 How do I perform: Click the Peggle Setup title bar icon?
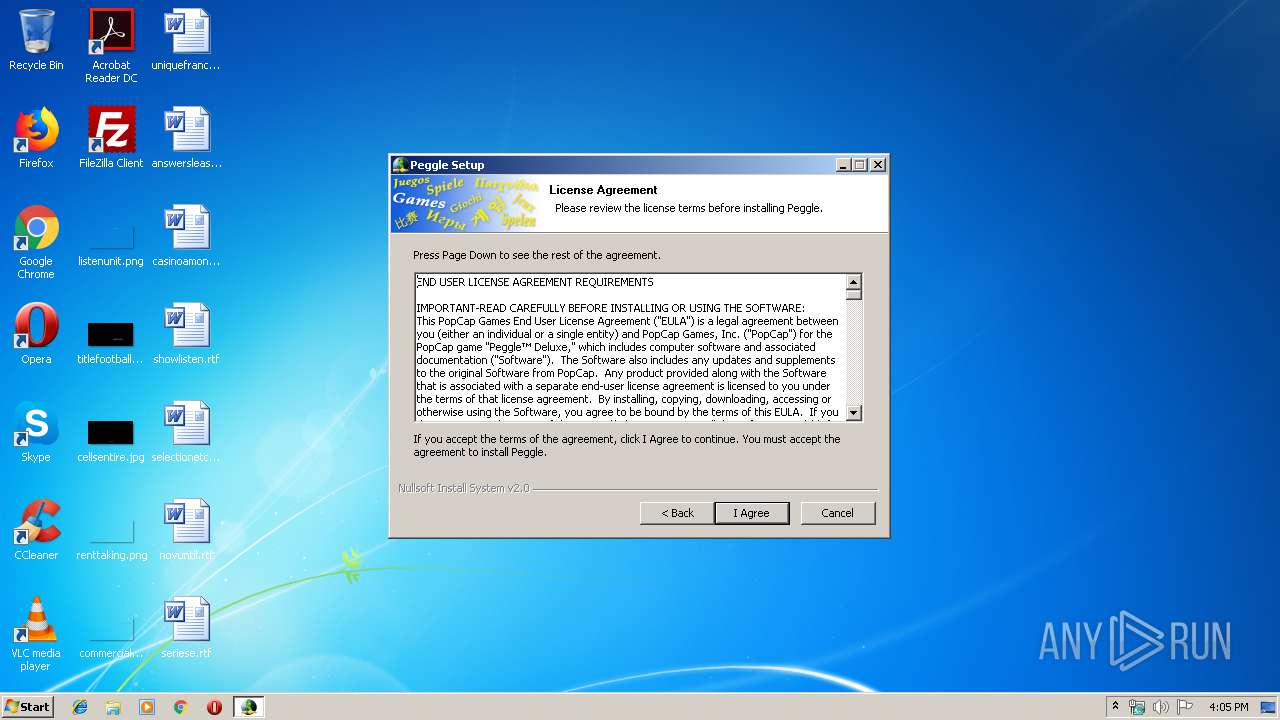(400, 165)
